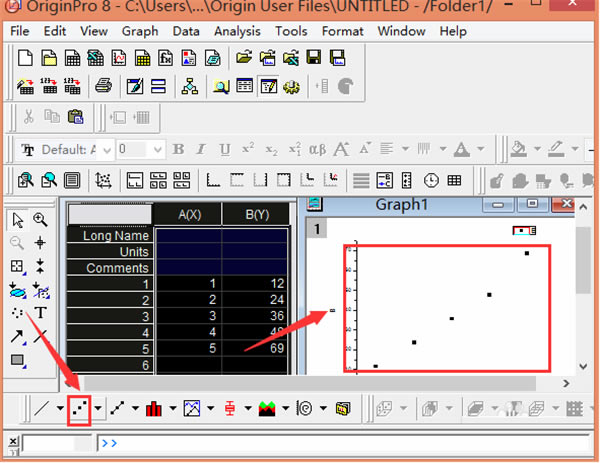Expand the line+symbol dropdown arrow

click(x=135, y=409)
